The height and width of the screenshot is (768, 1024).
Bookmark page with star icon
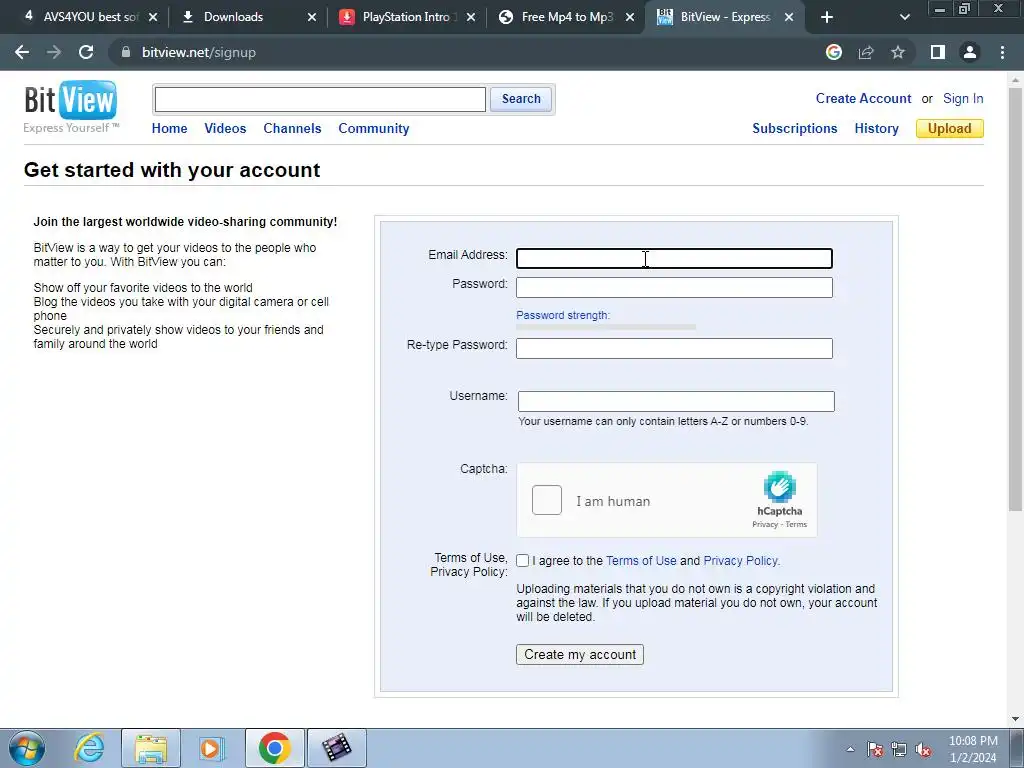(x=898, y=52)
